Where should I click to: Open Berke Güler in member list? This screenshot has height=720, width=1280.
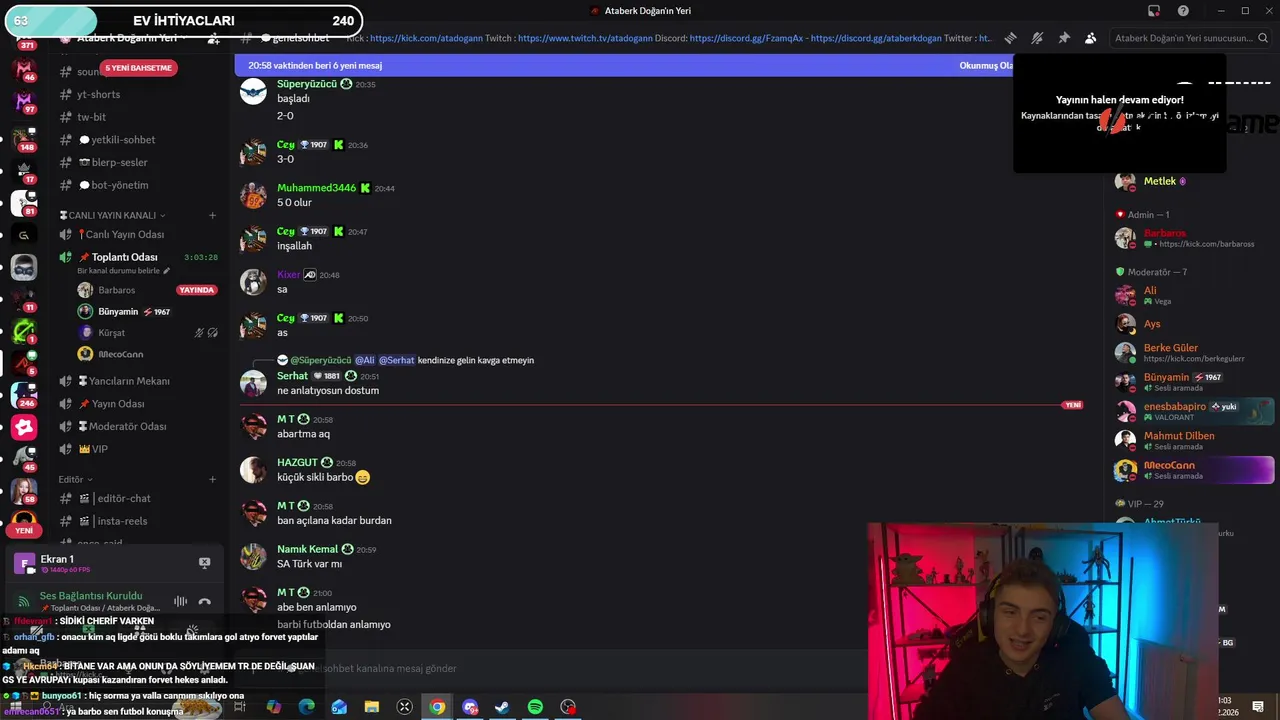pyautogui.click(x=1190, y=353)
